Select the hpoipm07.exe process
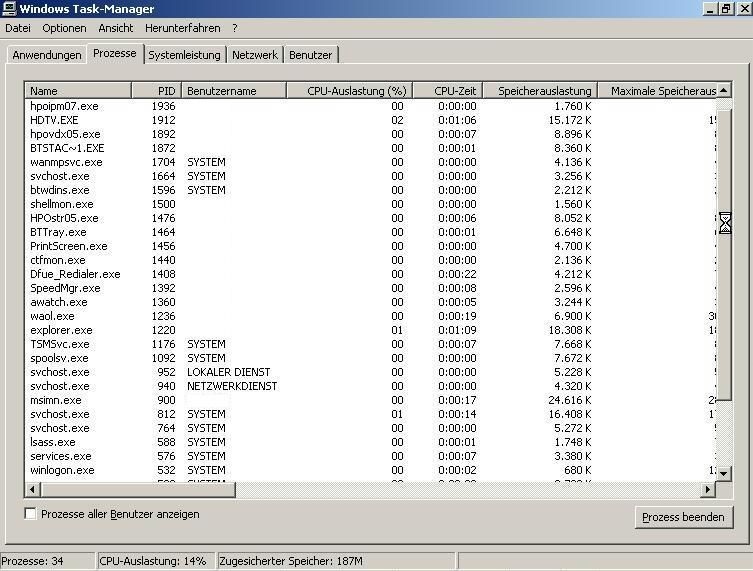753x571 pixels. [371, 106]
